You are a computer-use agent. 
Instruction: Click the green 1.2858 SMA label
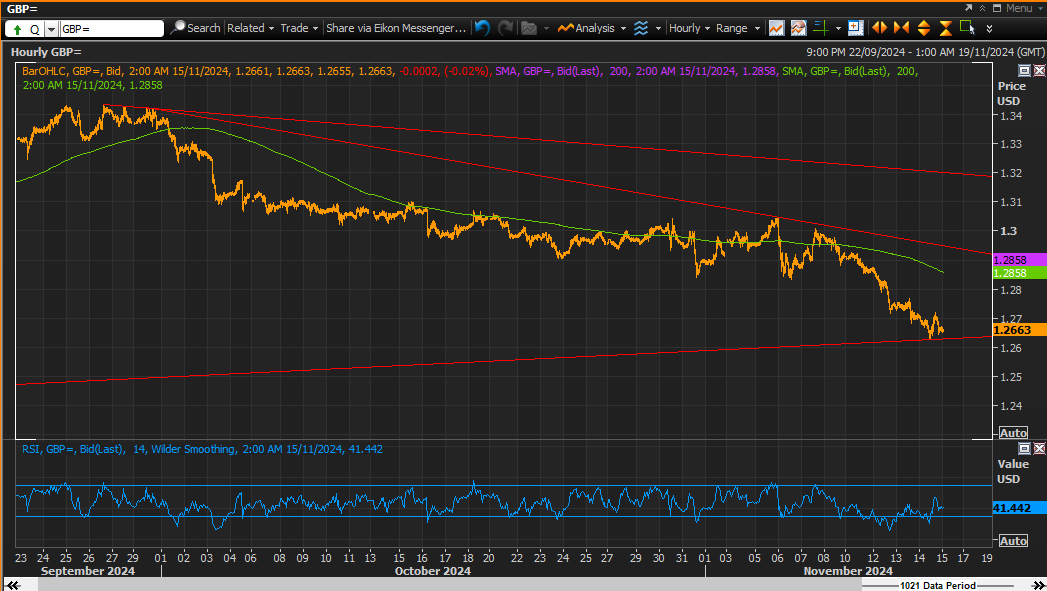click(x=1020, y=273)
